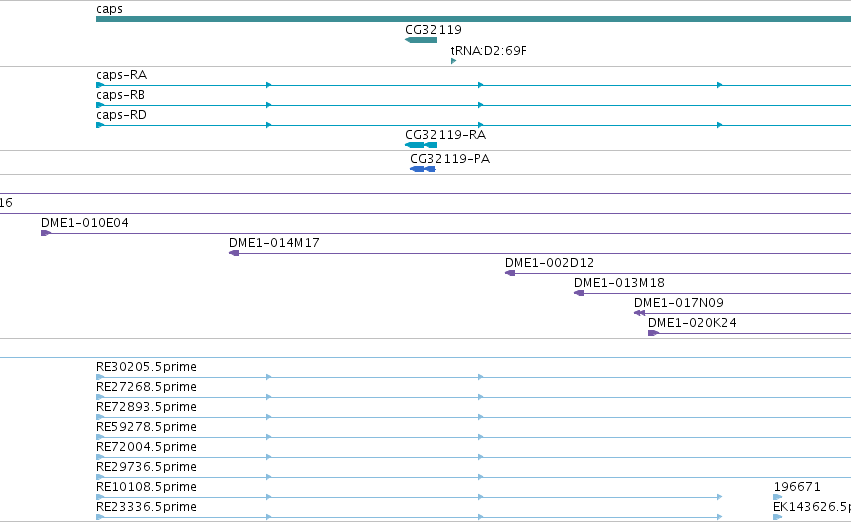Image resolution: width=851 pixels, height=522 pixels.
Task: Select the 196671 feature label
Action: pyautogui.click(x=797, y=487)
